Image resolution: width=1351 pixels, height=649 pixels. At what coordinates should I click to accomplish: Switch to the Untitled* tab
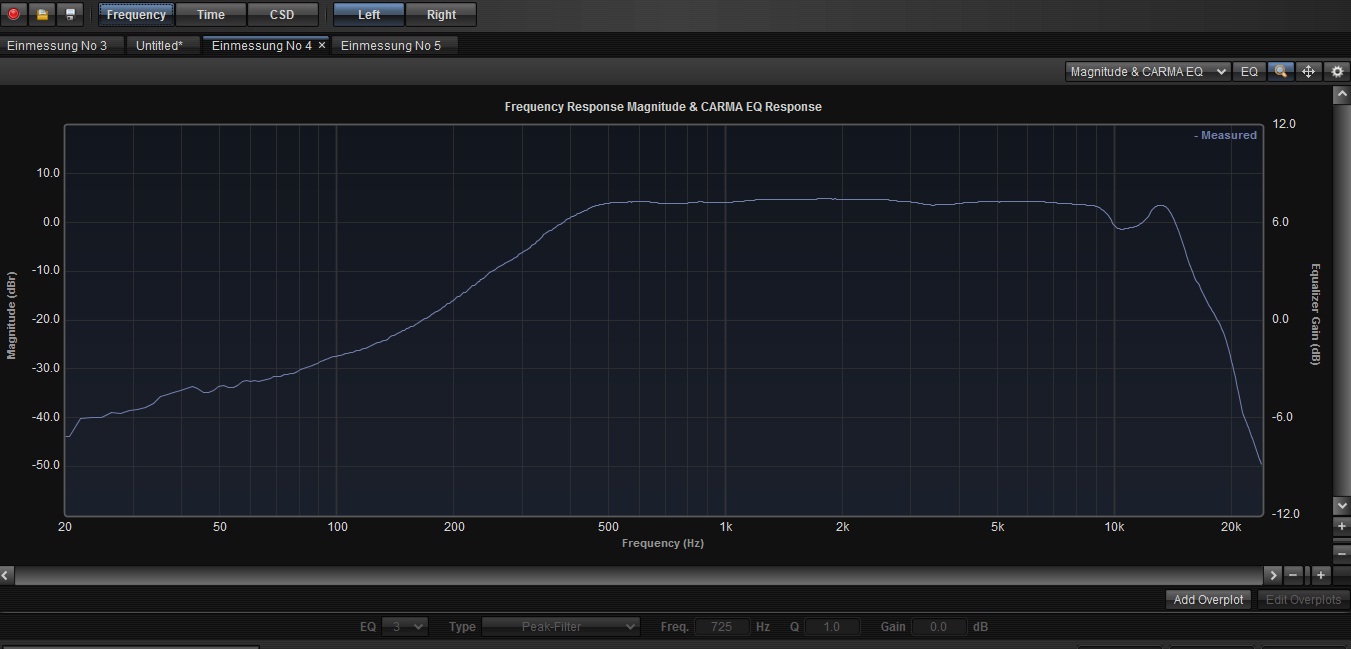(x=159, y=46)
